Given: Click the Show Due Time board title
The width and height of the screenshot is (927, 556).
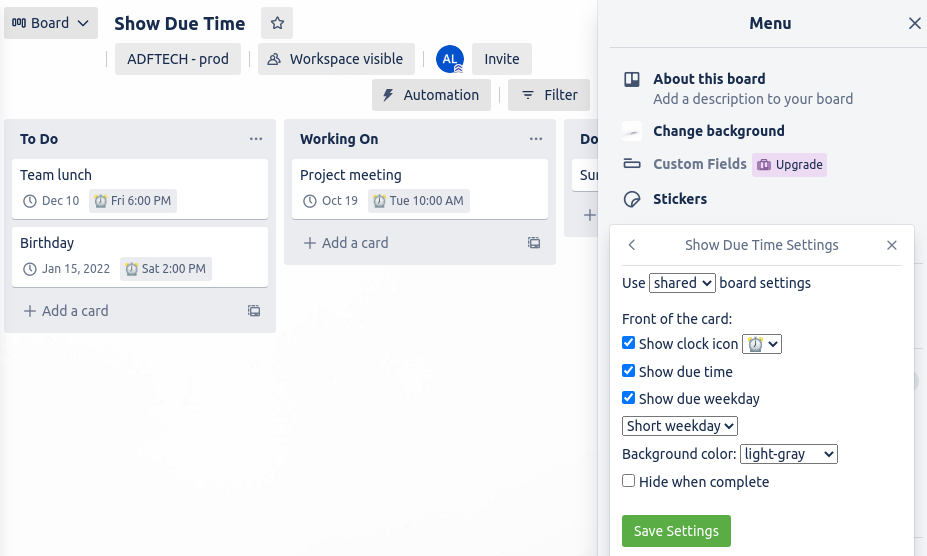Looking at the screenshot, I should 180,23.
